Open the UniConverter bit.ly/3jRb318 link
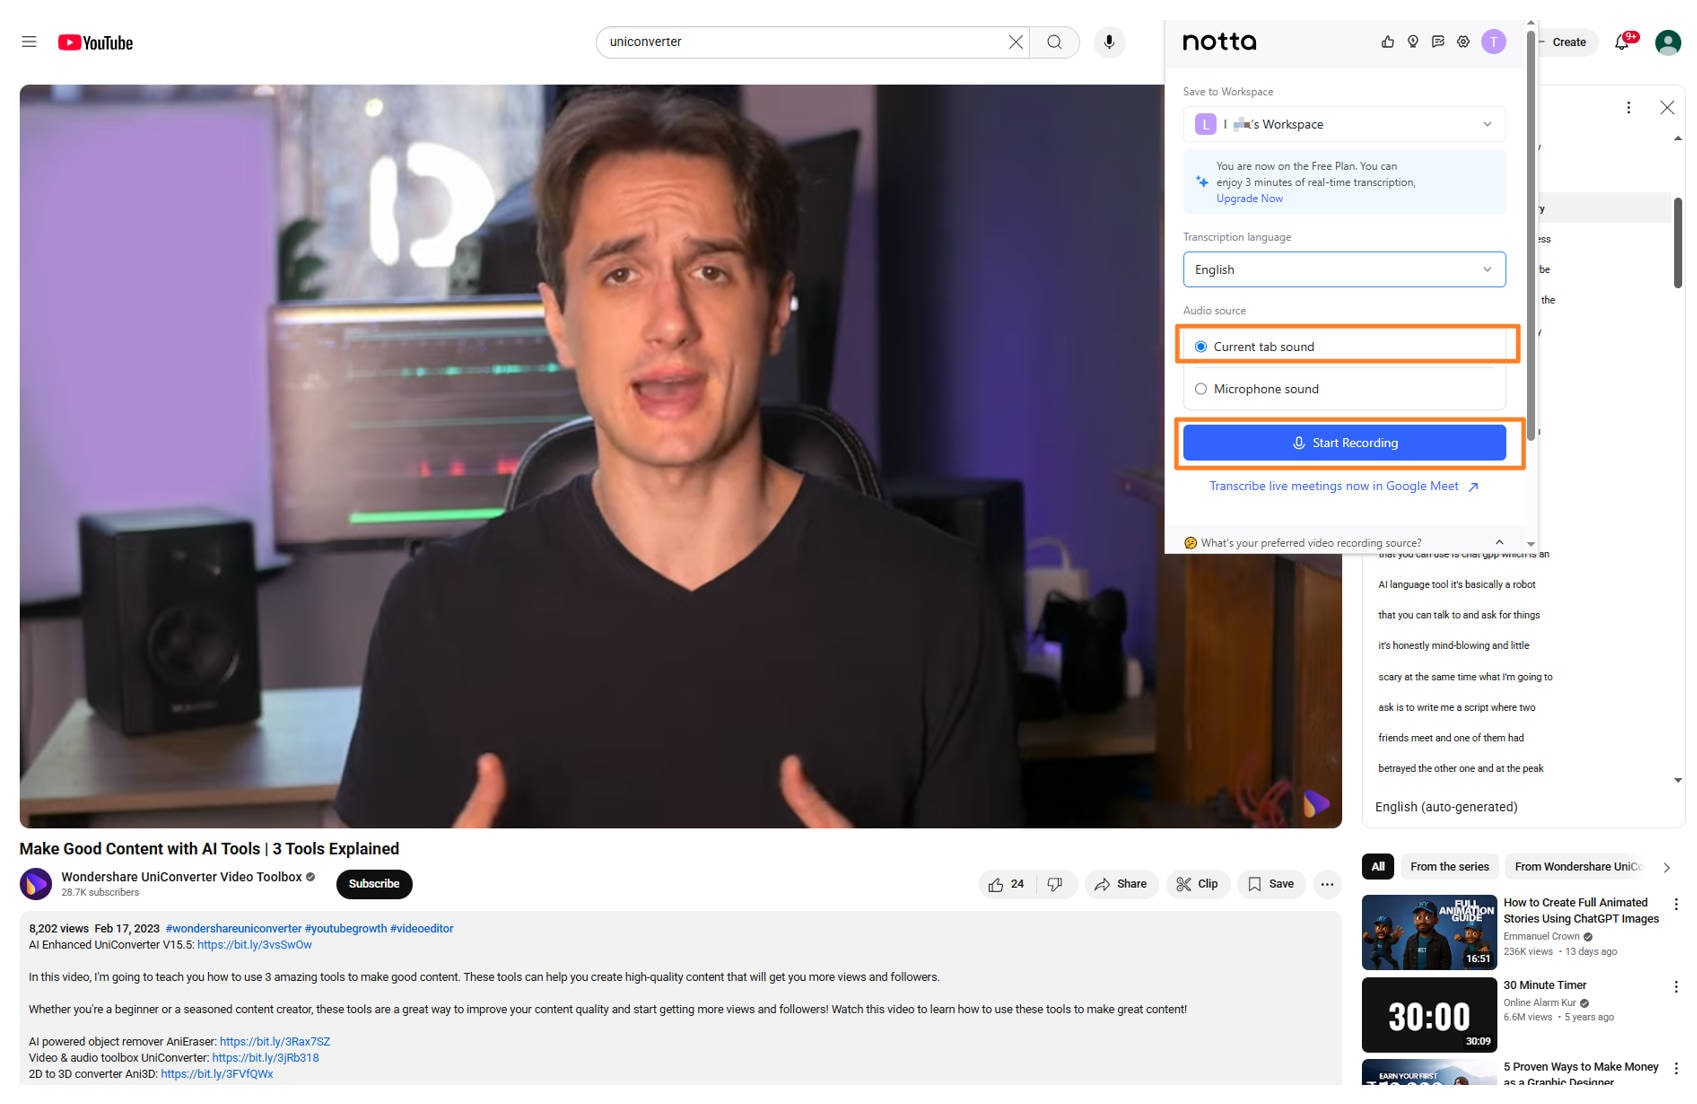Viewport: 1697px width, 1104px height. click(265, 1058)
